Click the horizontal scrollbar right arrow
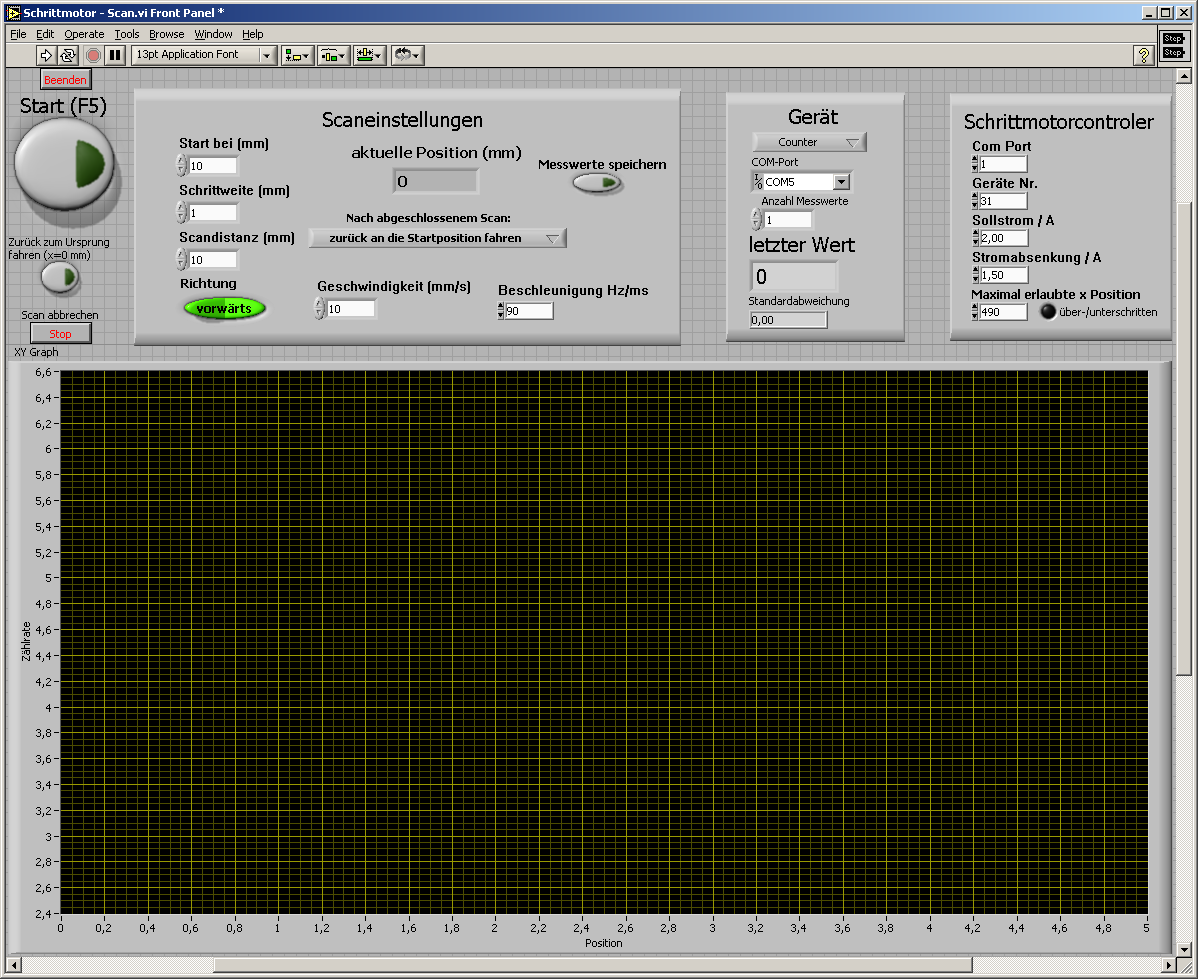This screenshot has width=1198, height=979. coord(1169,964)
